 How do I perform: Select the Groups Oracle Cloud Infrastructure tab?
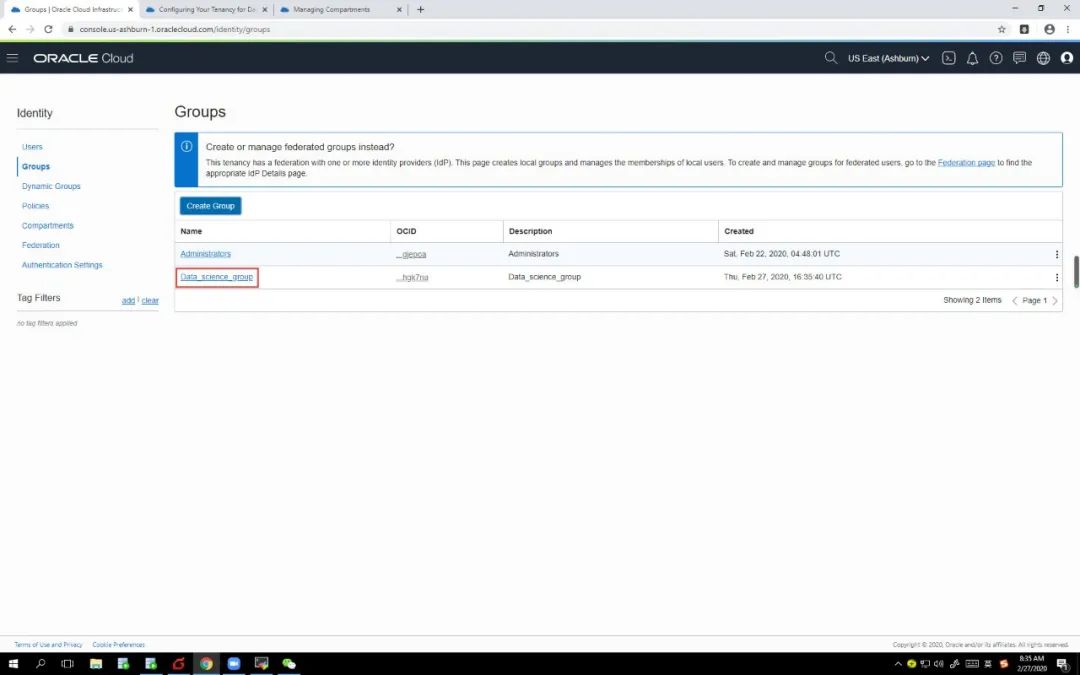(71, 10)
